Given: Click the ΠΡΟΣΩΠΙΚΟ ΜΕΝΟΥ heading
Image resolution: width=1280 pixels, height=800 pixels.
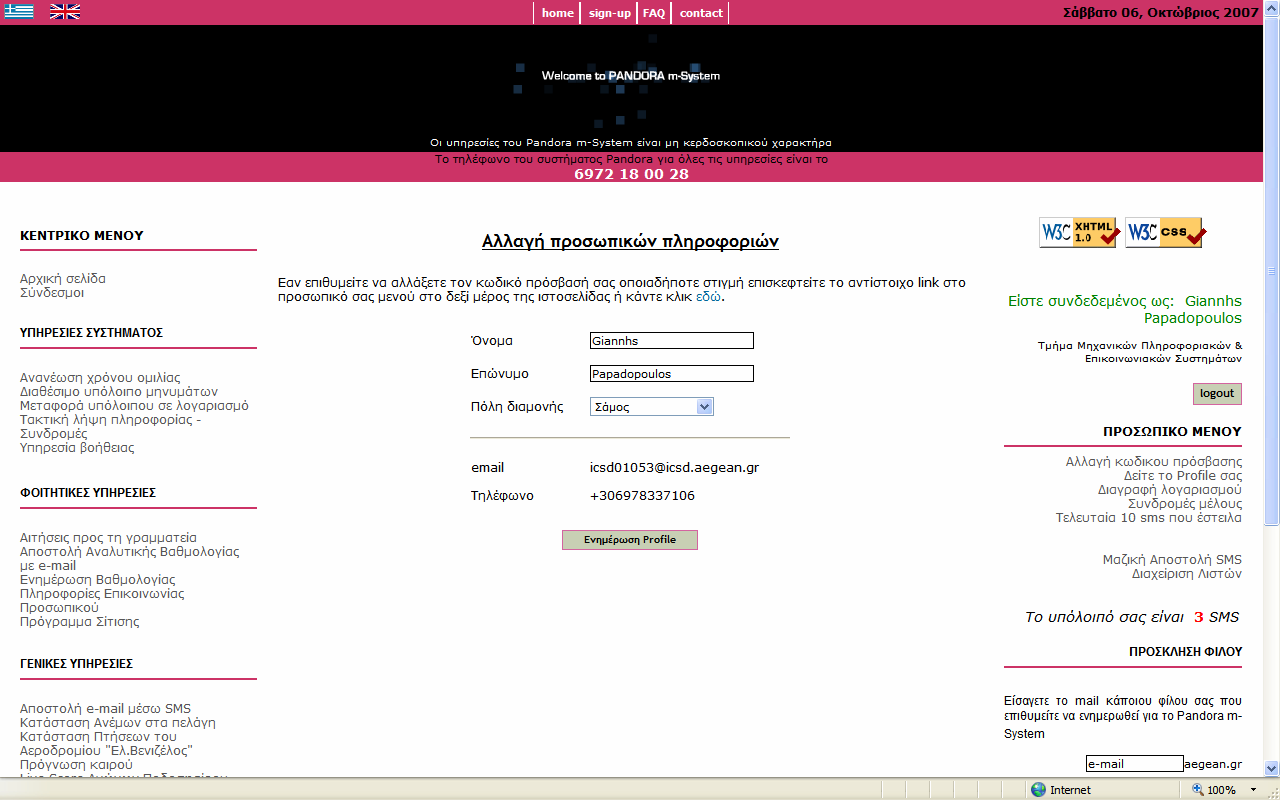Looking at the screenshot, I should point(1172,432).
